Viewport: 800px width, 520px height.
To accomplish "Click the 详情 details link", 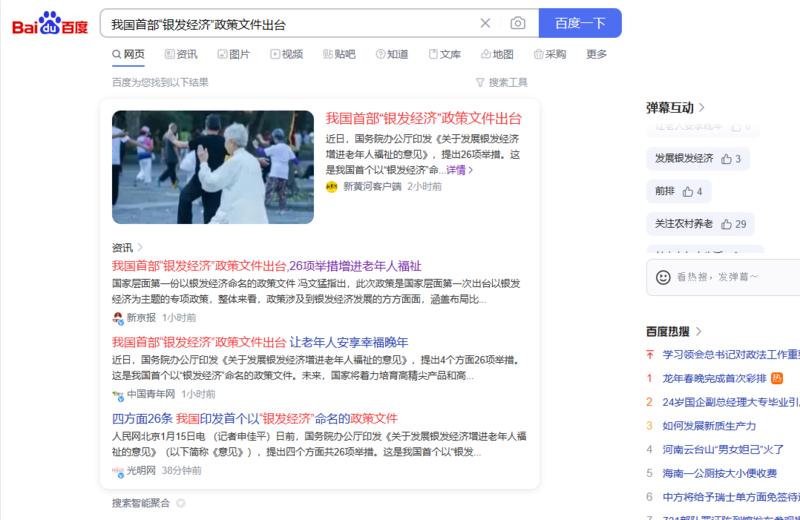I will pyautogui.click(x=459, y=170).
